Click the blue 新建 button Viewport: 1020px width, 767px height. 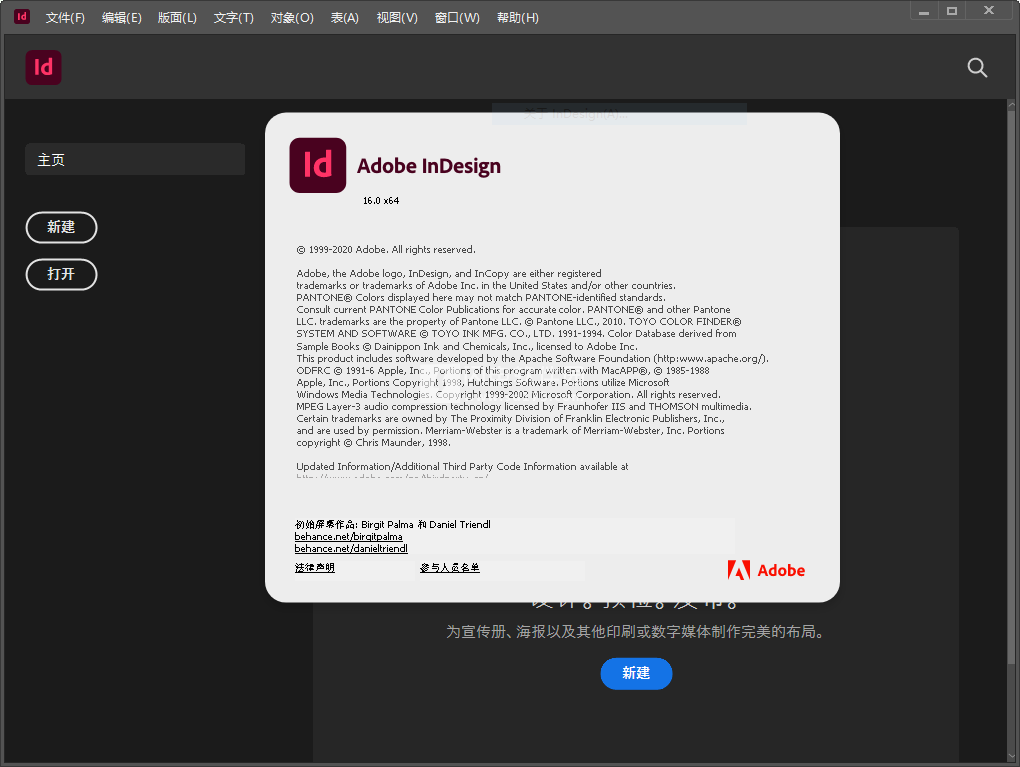[636, 673]
